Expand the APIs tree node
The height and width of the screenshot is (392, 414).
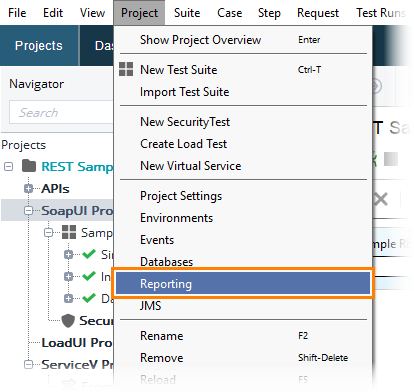[x=29, y=189]
